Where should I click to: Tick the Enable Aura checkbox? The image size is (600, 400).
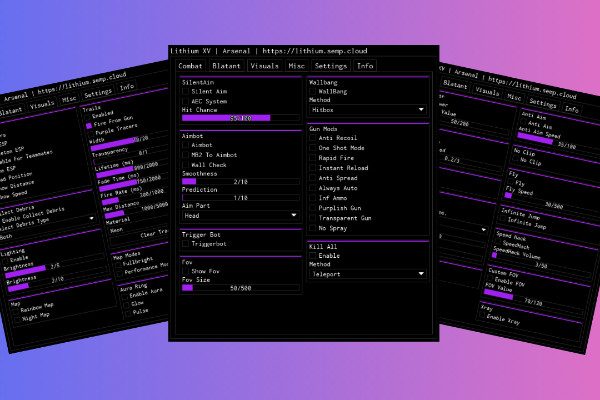[x=125, y=297]
